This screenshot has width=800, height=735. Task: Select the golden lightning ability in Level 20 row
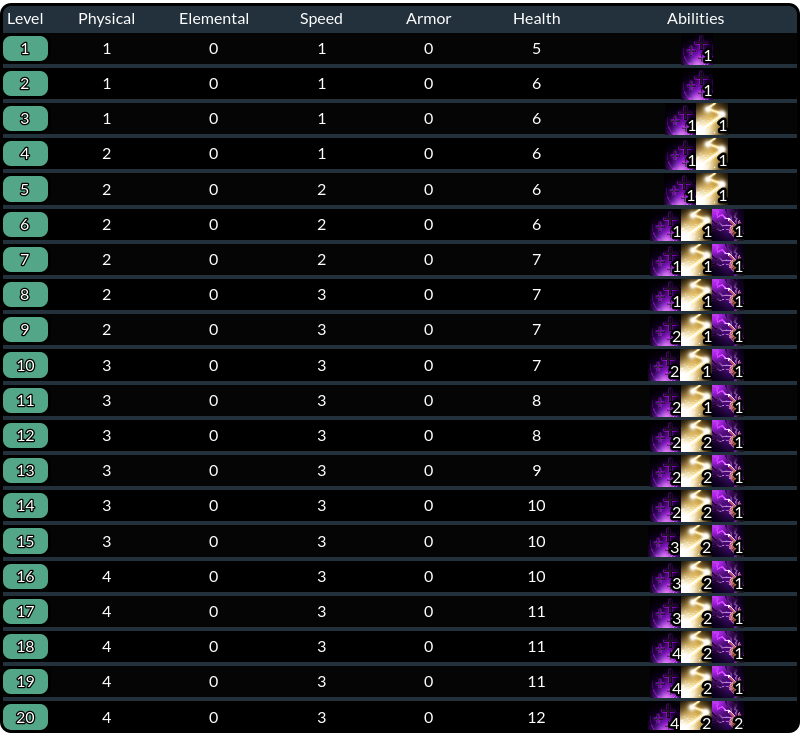click(x=697, y=716)
